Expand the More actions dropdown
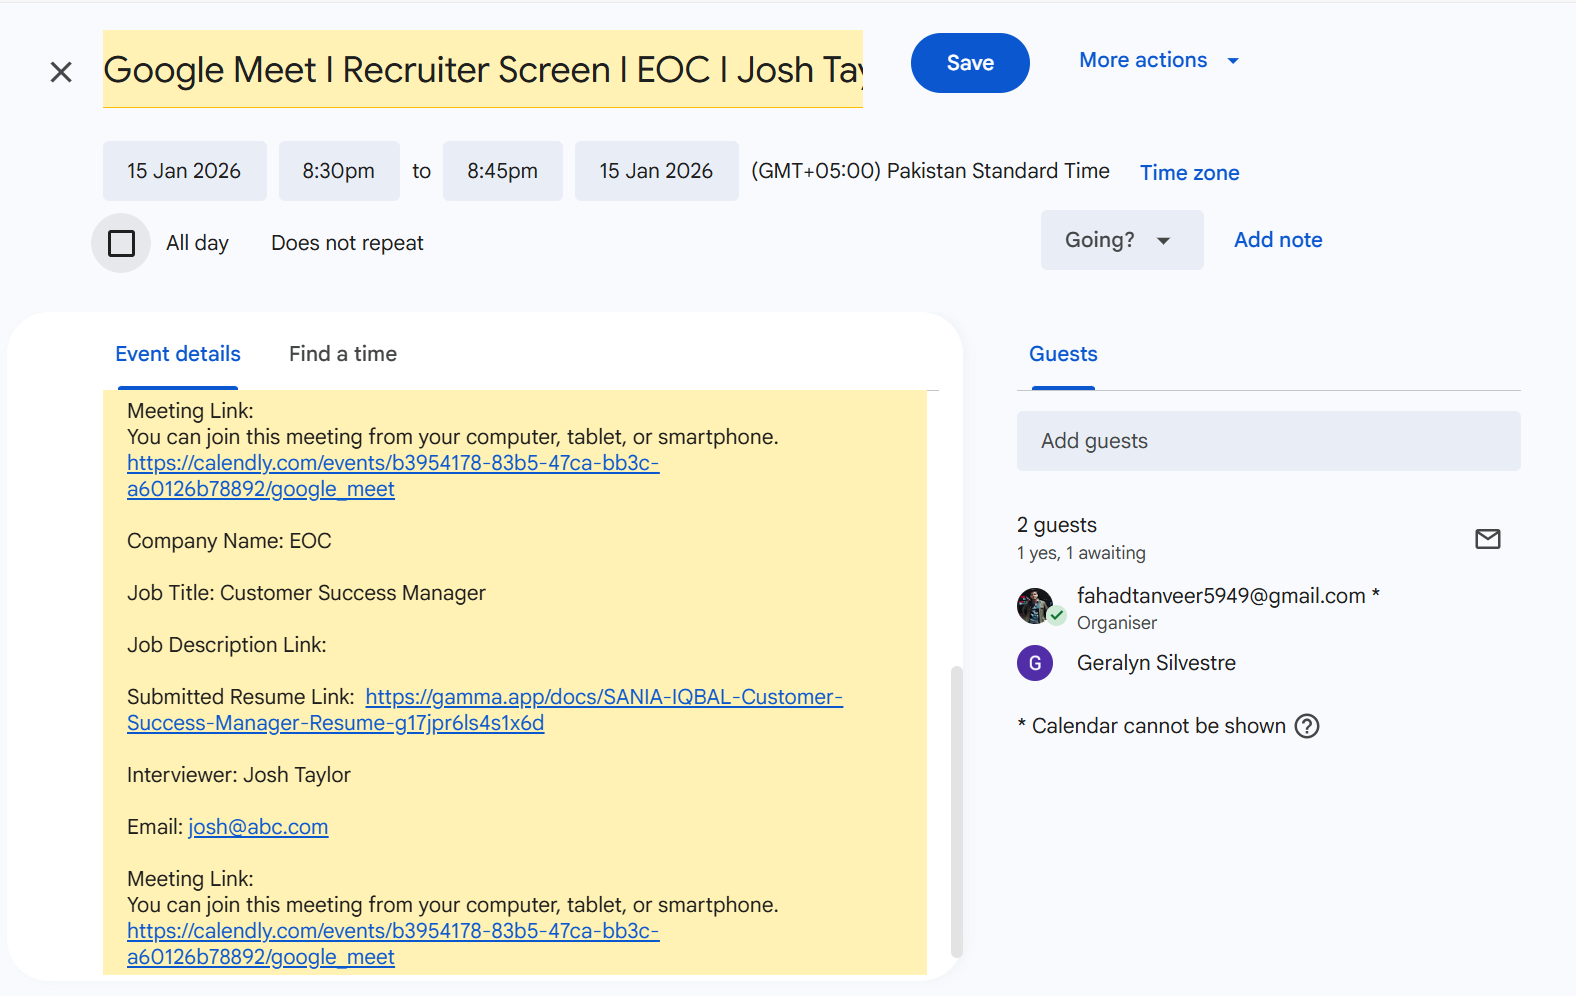This screenshot has width=1576, height=996. coord(1159,60)
